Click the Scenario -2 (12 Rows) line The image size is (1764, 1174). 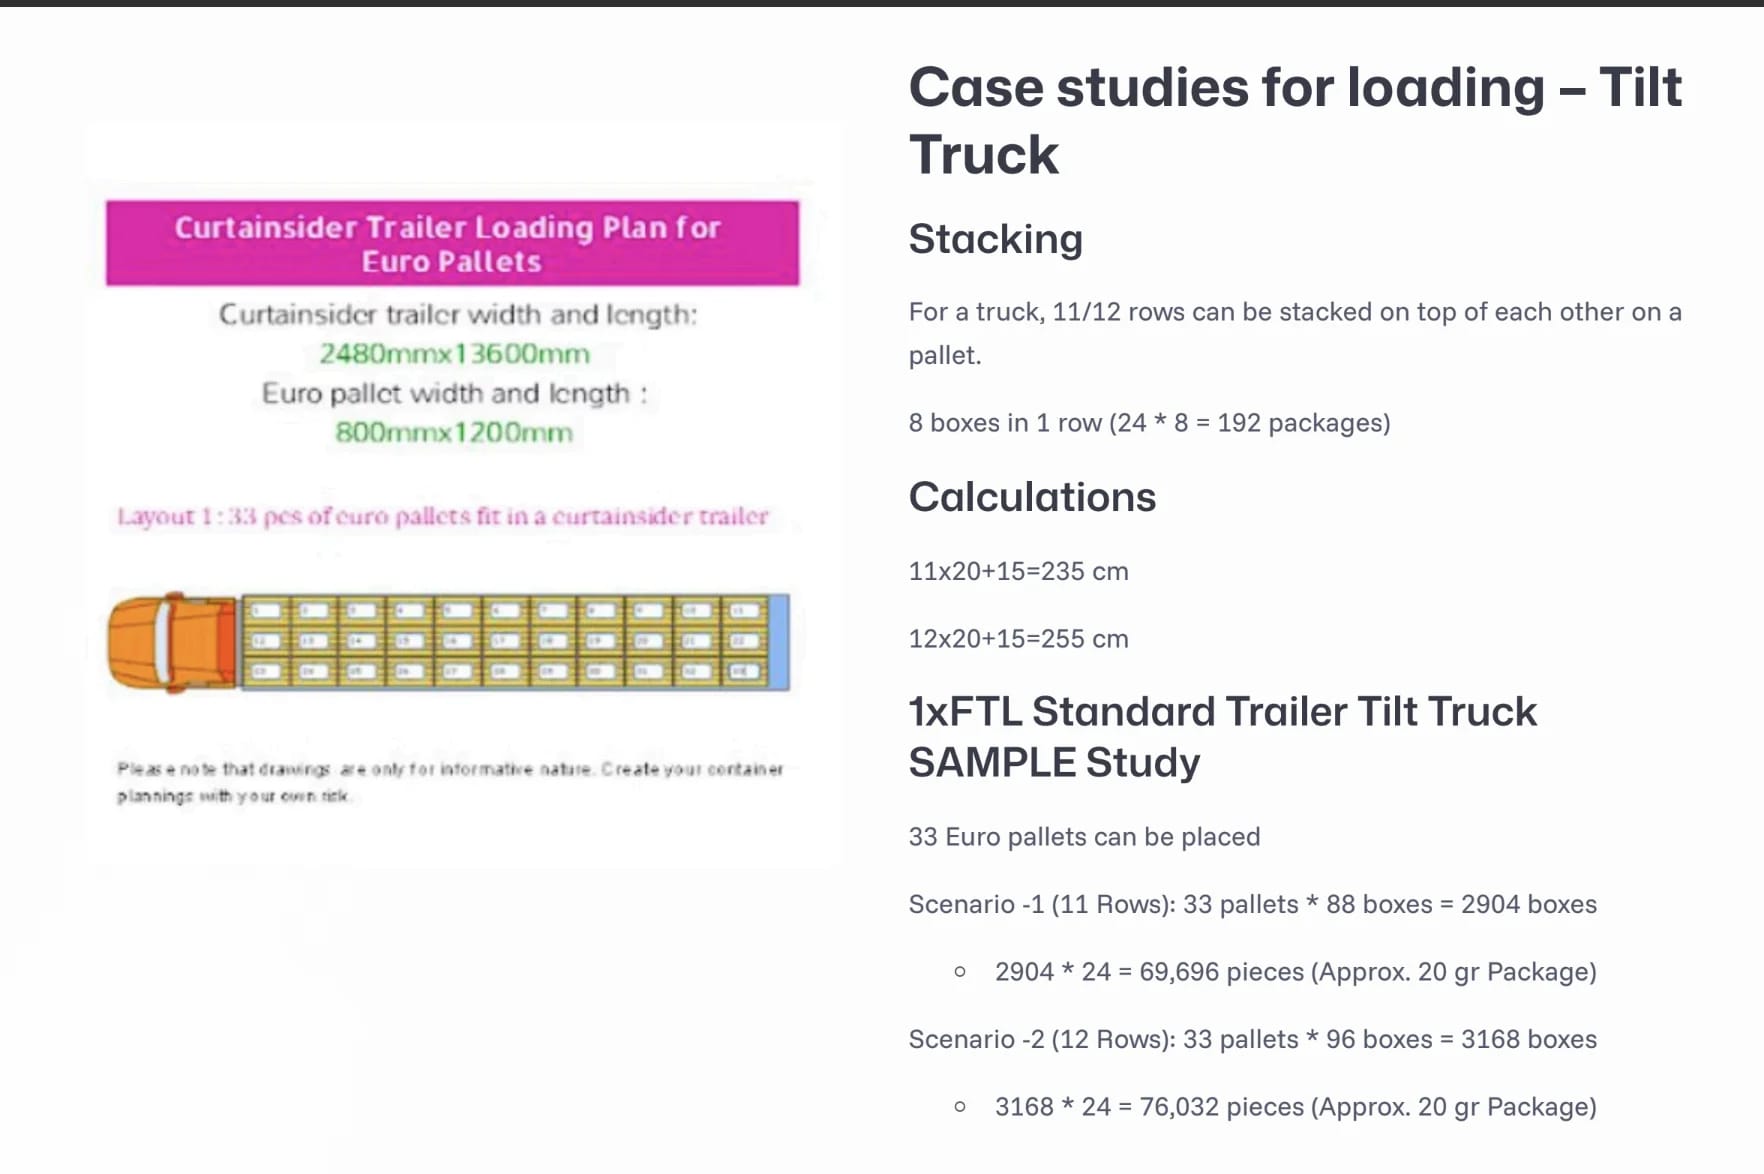(1251, 1039)
